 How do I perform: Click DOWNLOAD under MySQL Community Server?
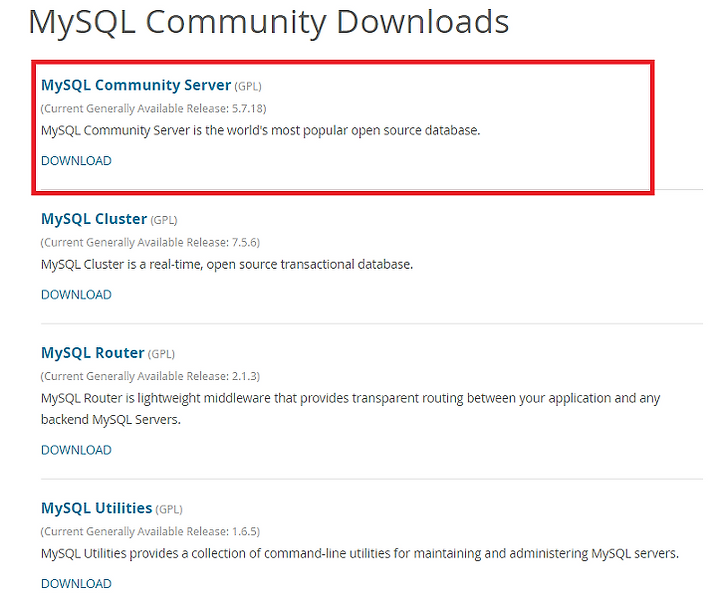pyautogui.click(x=76, y=161)
